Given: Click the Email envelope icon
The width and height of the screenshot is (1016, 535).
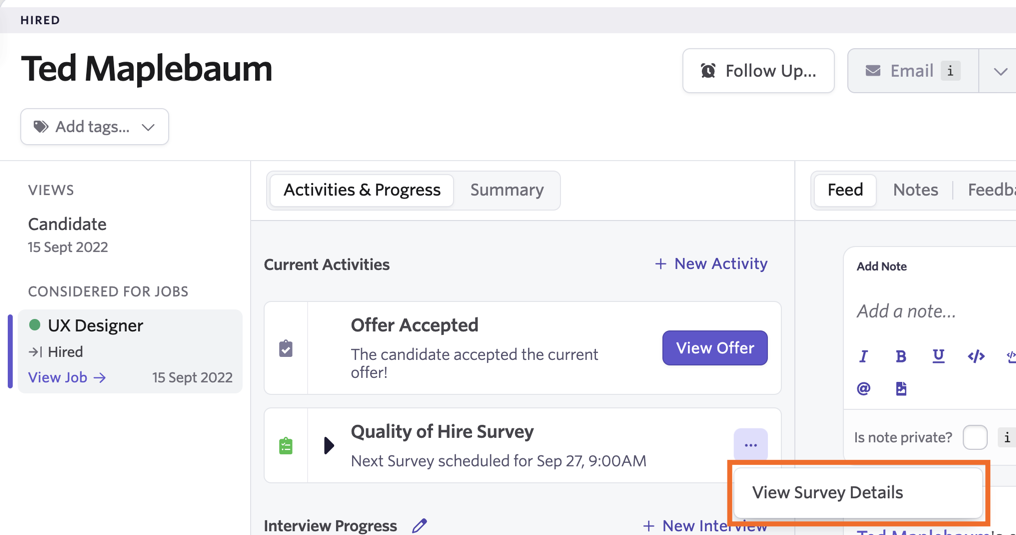Looking at the screenshot, I should (873, 71).
